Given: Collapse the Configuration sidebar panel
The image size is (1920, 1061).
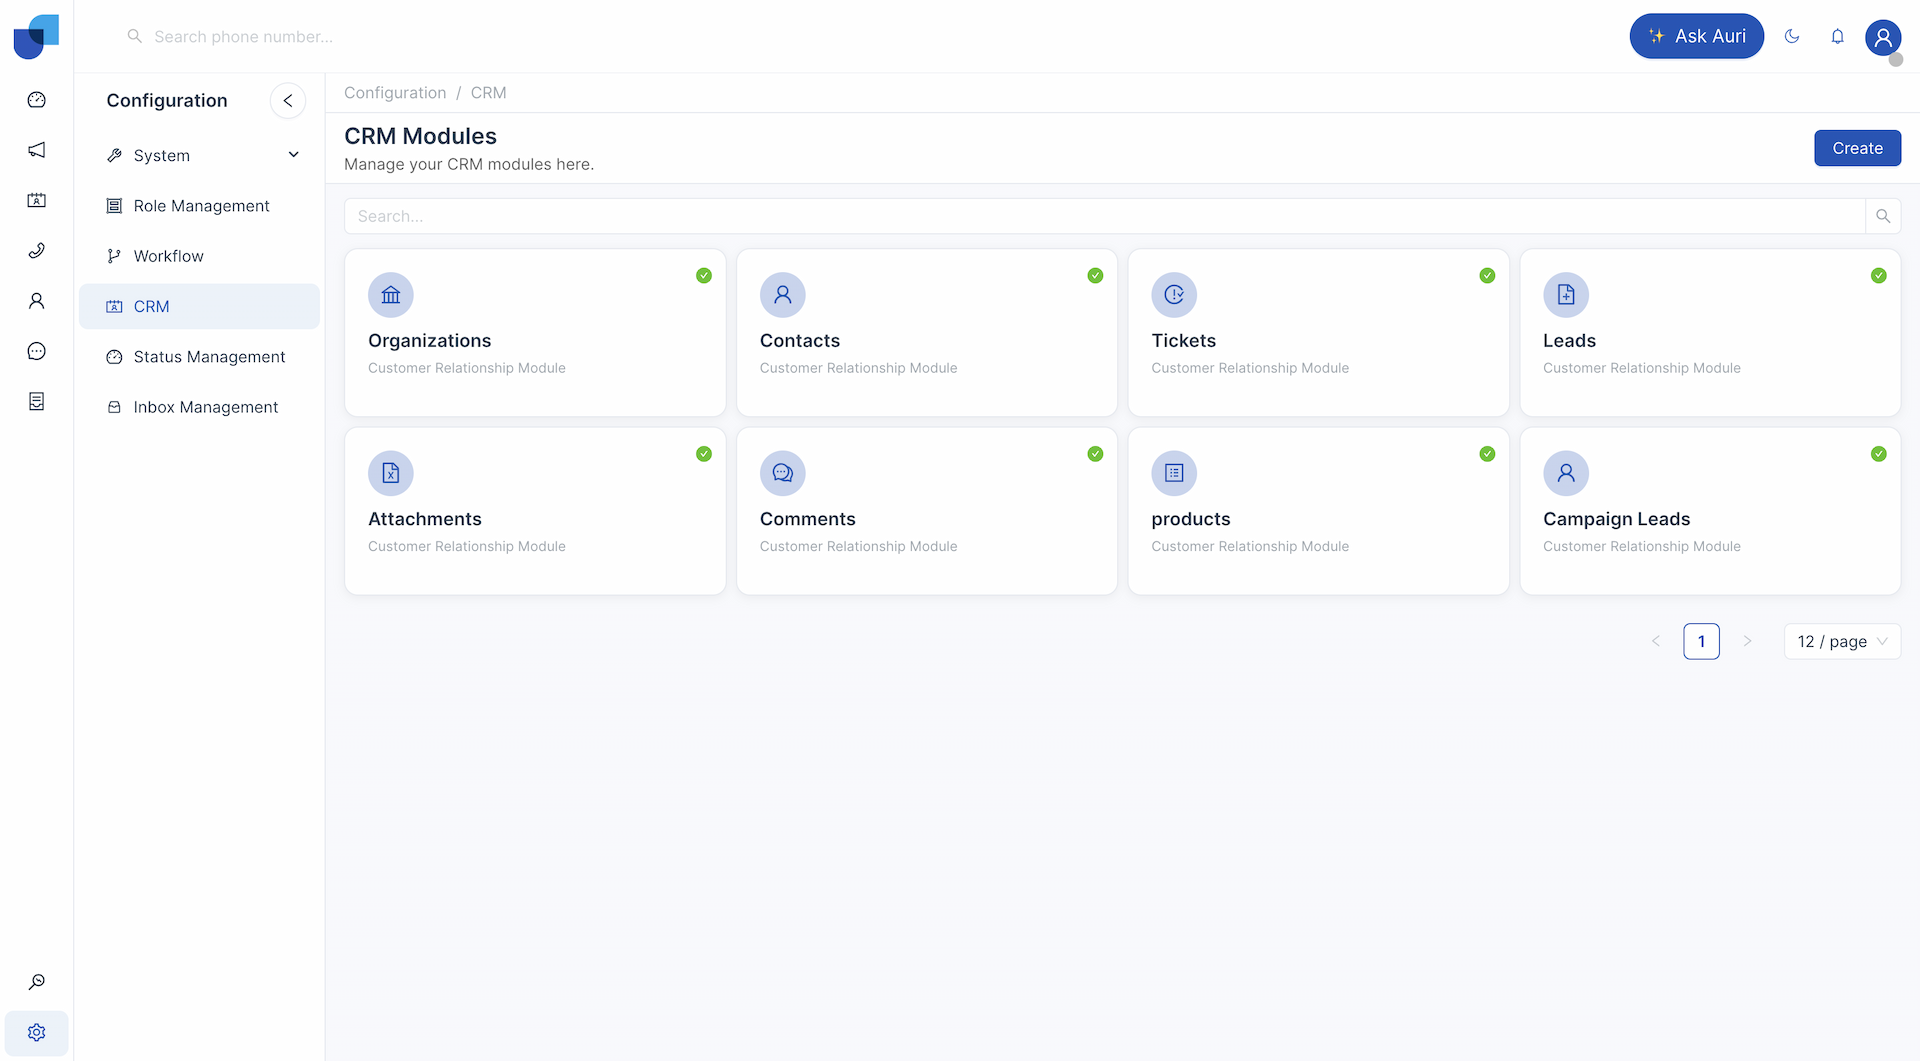Looking at the screenshot, I should point(288,100).
